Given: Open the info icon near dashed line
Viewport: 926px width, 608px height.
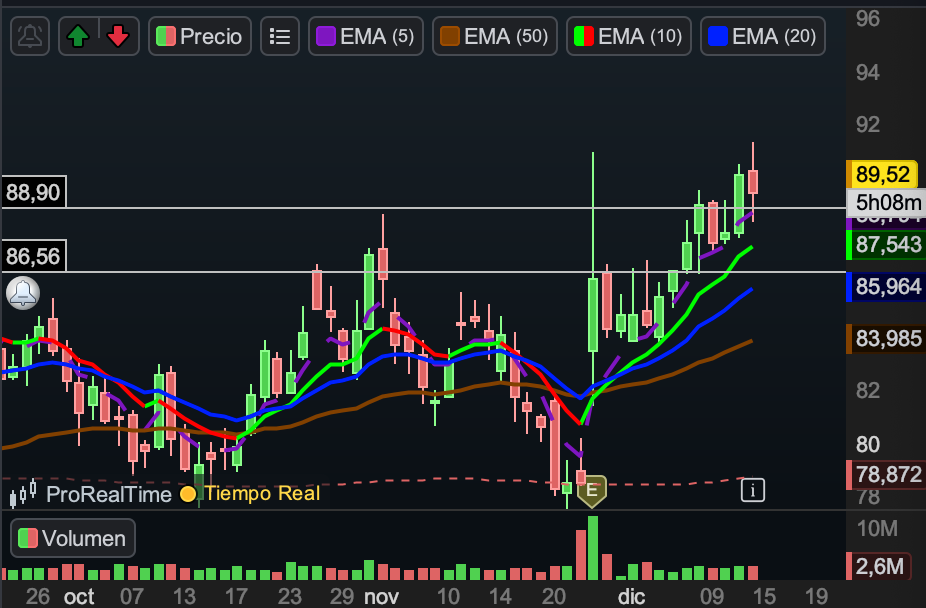Looking at the screenshot, I should tap(753, 489).
